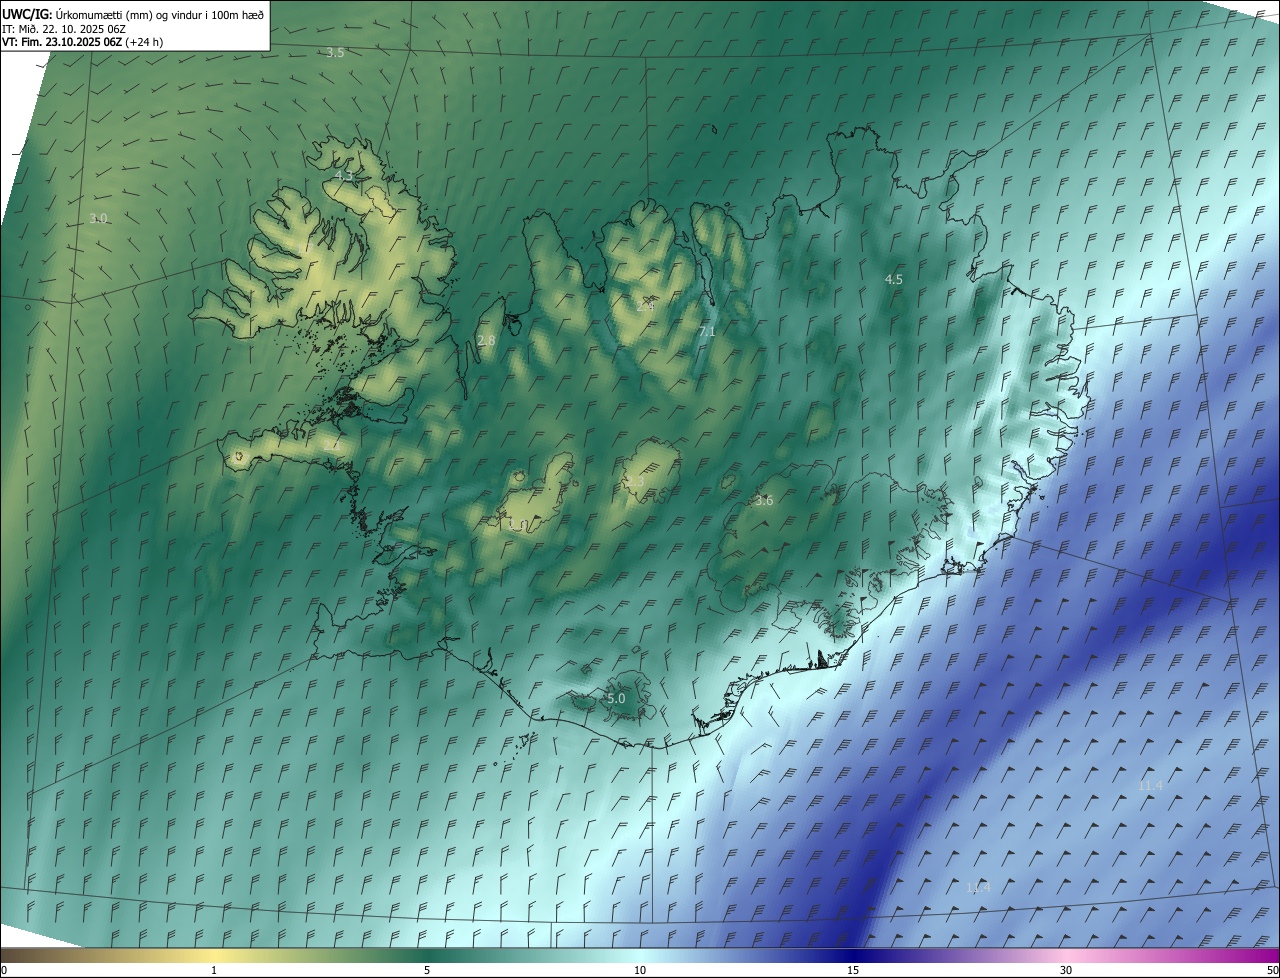Click the 5 tick on the color scale

[x=427, y=970]
